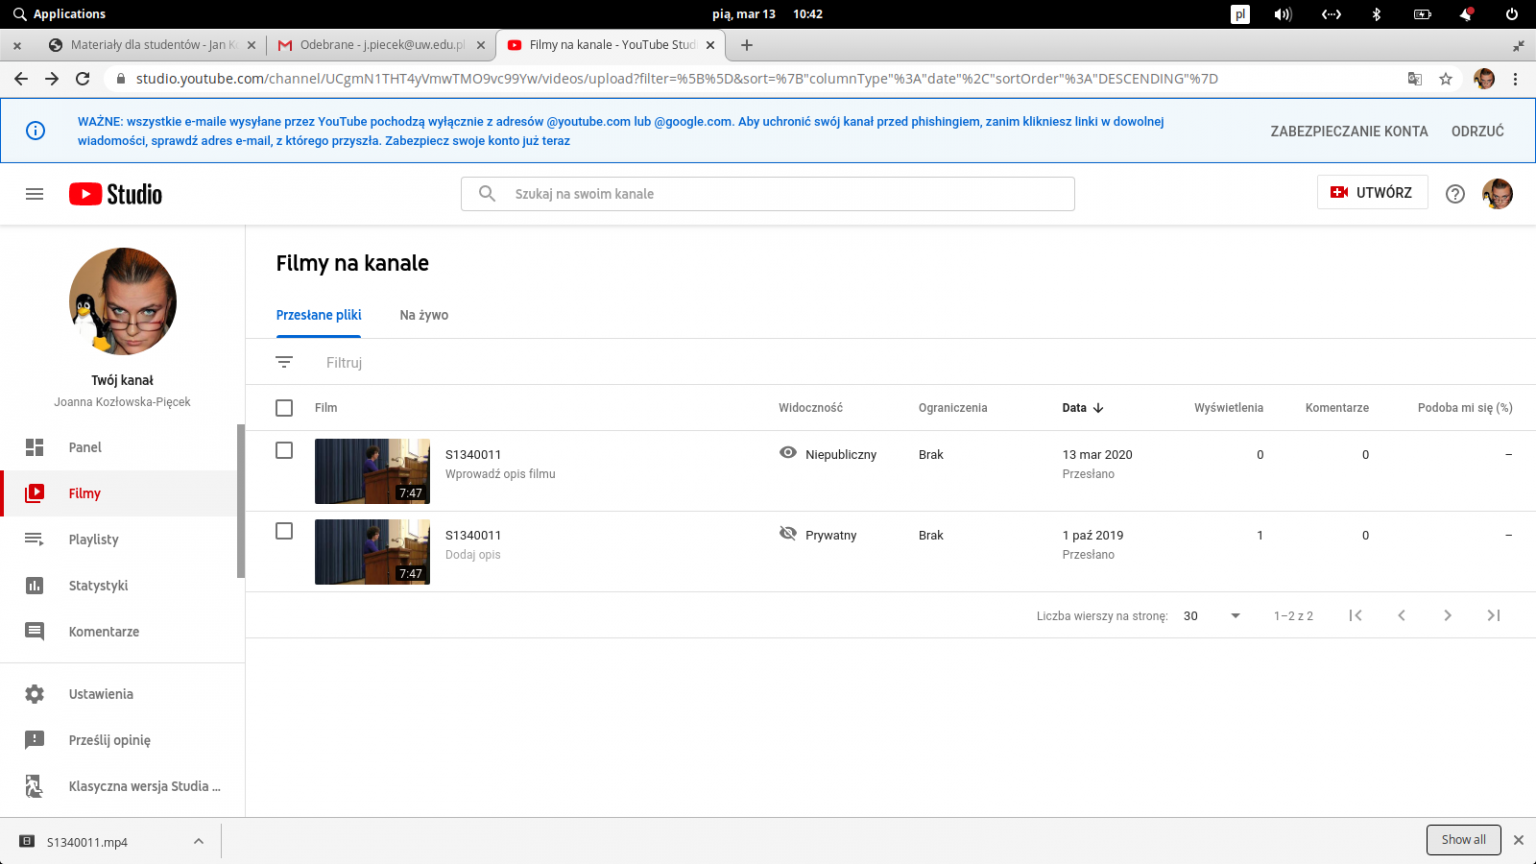The width and height of the screenshot is (1536, 864).
Task: Click ZABEZPIECZANIE KONTA link
Action: click(x=1349, y=131)
